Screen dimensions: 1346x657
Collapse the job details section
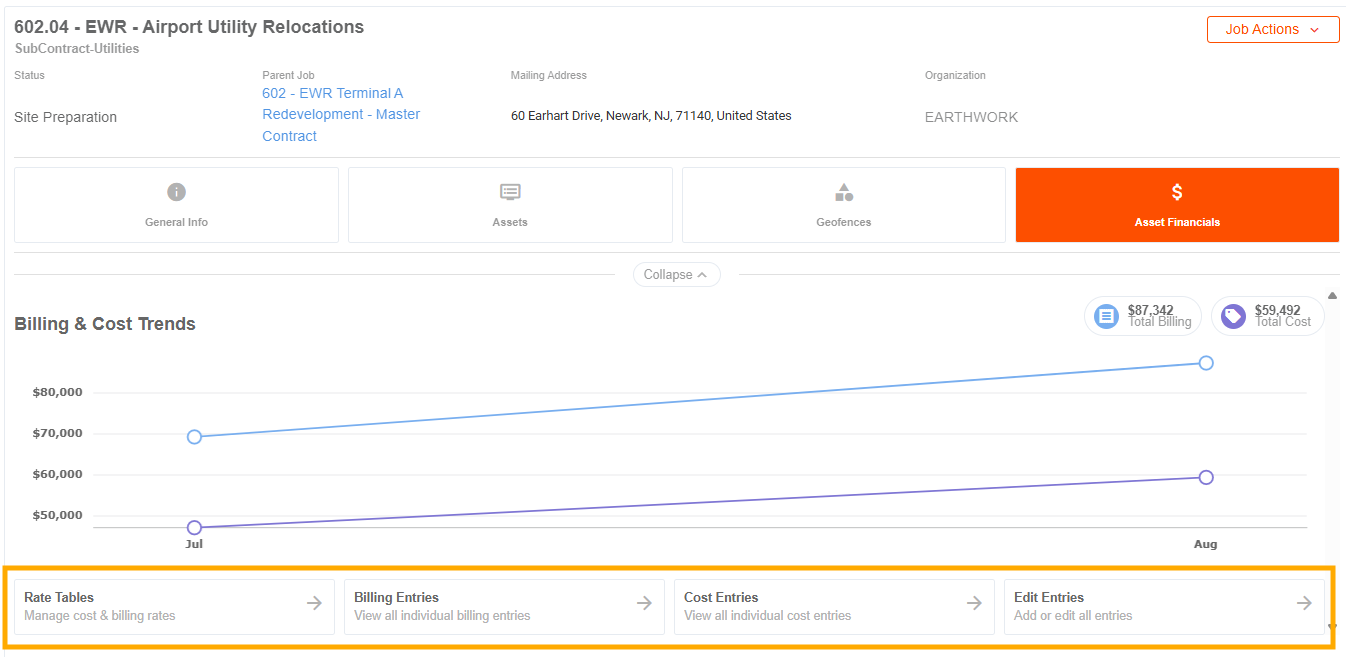click(x=677, y=274)
